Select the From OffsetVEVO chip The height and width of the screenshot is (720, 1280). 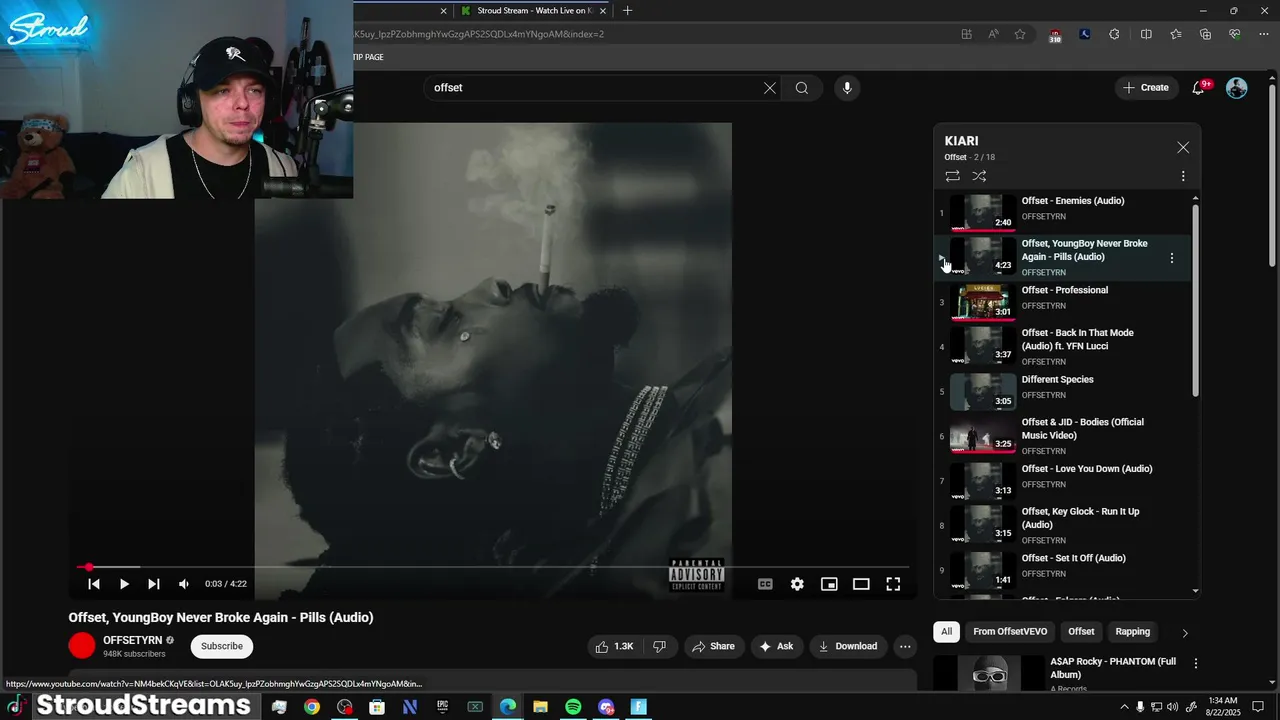[x=1011, y=632]
